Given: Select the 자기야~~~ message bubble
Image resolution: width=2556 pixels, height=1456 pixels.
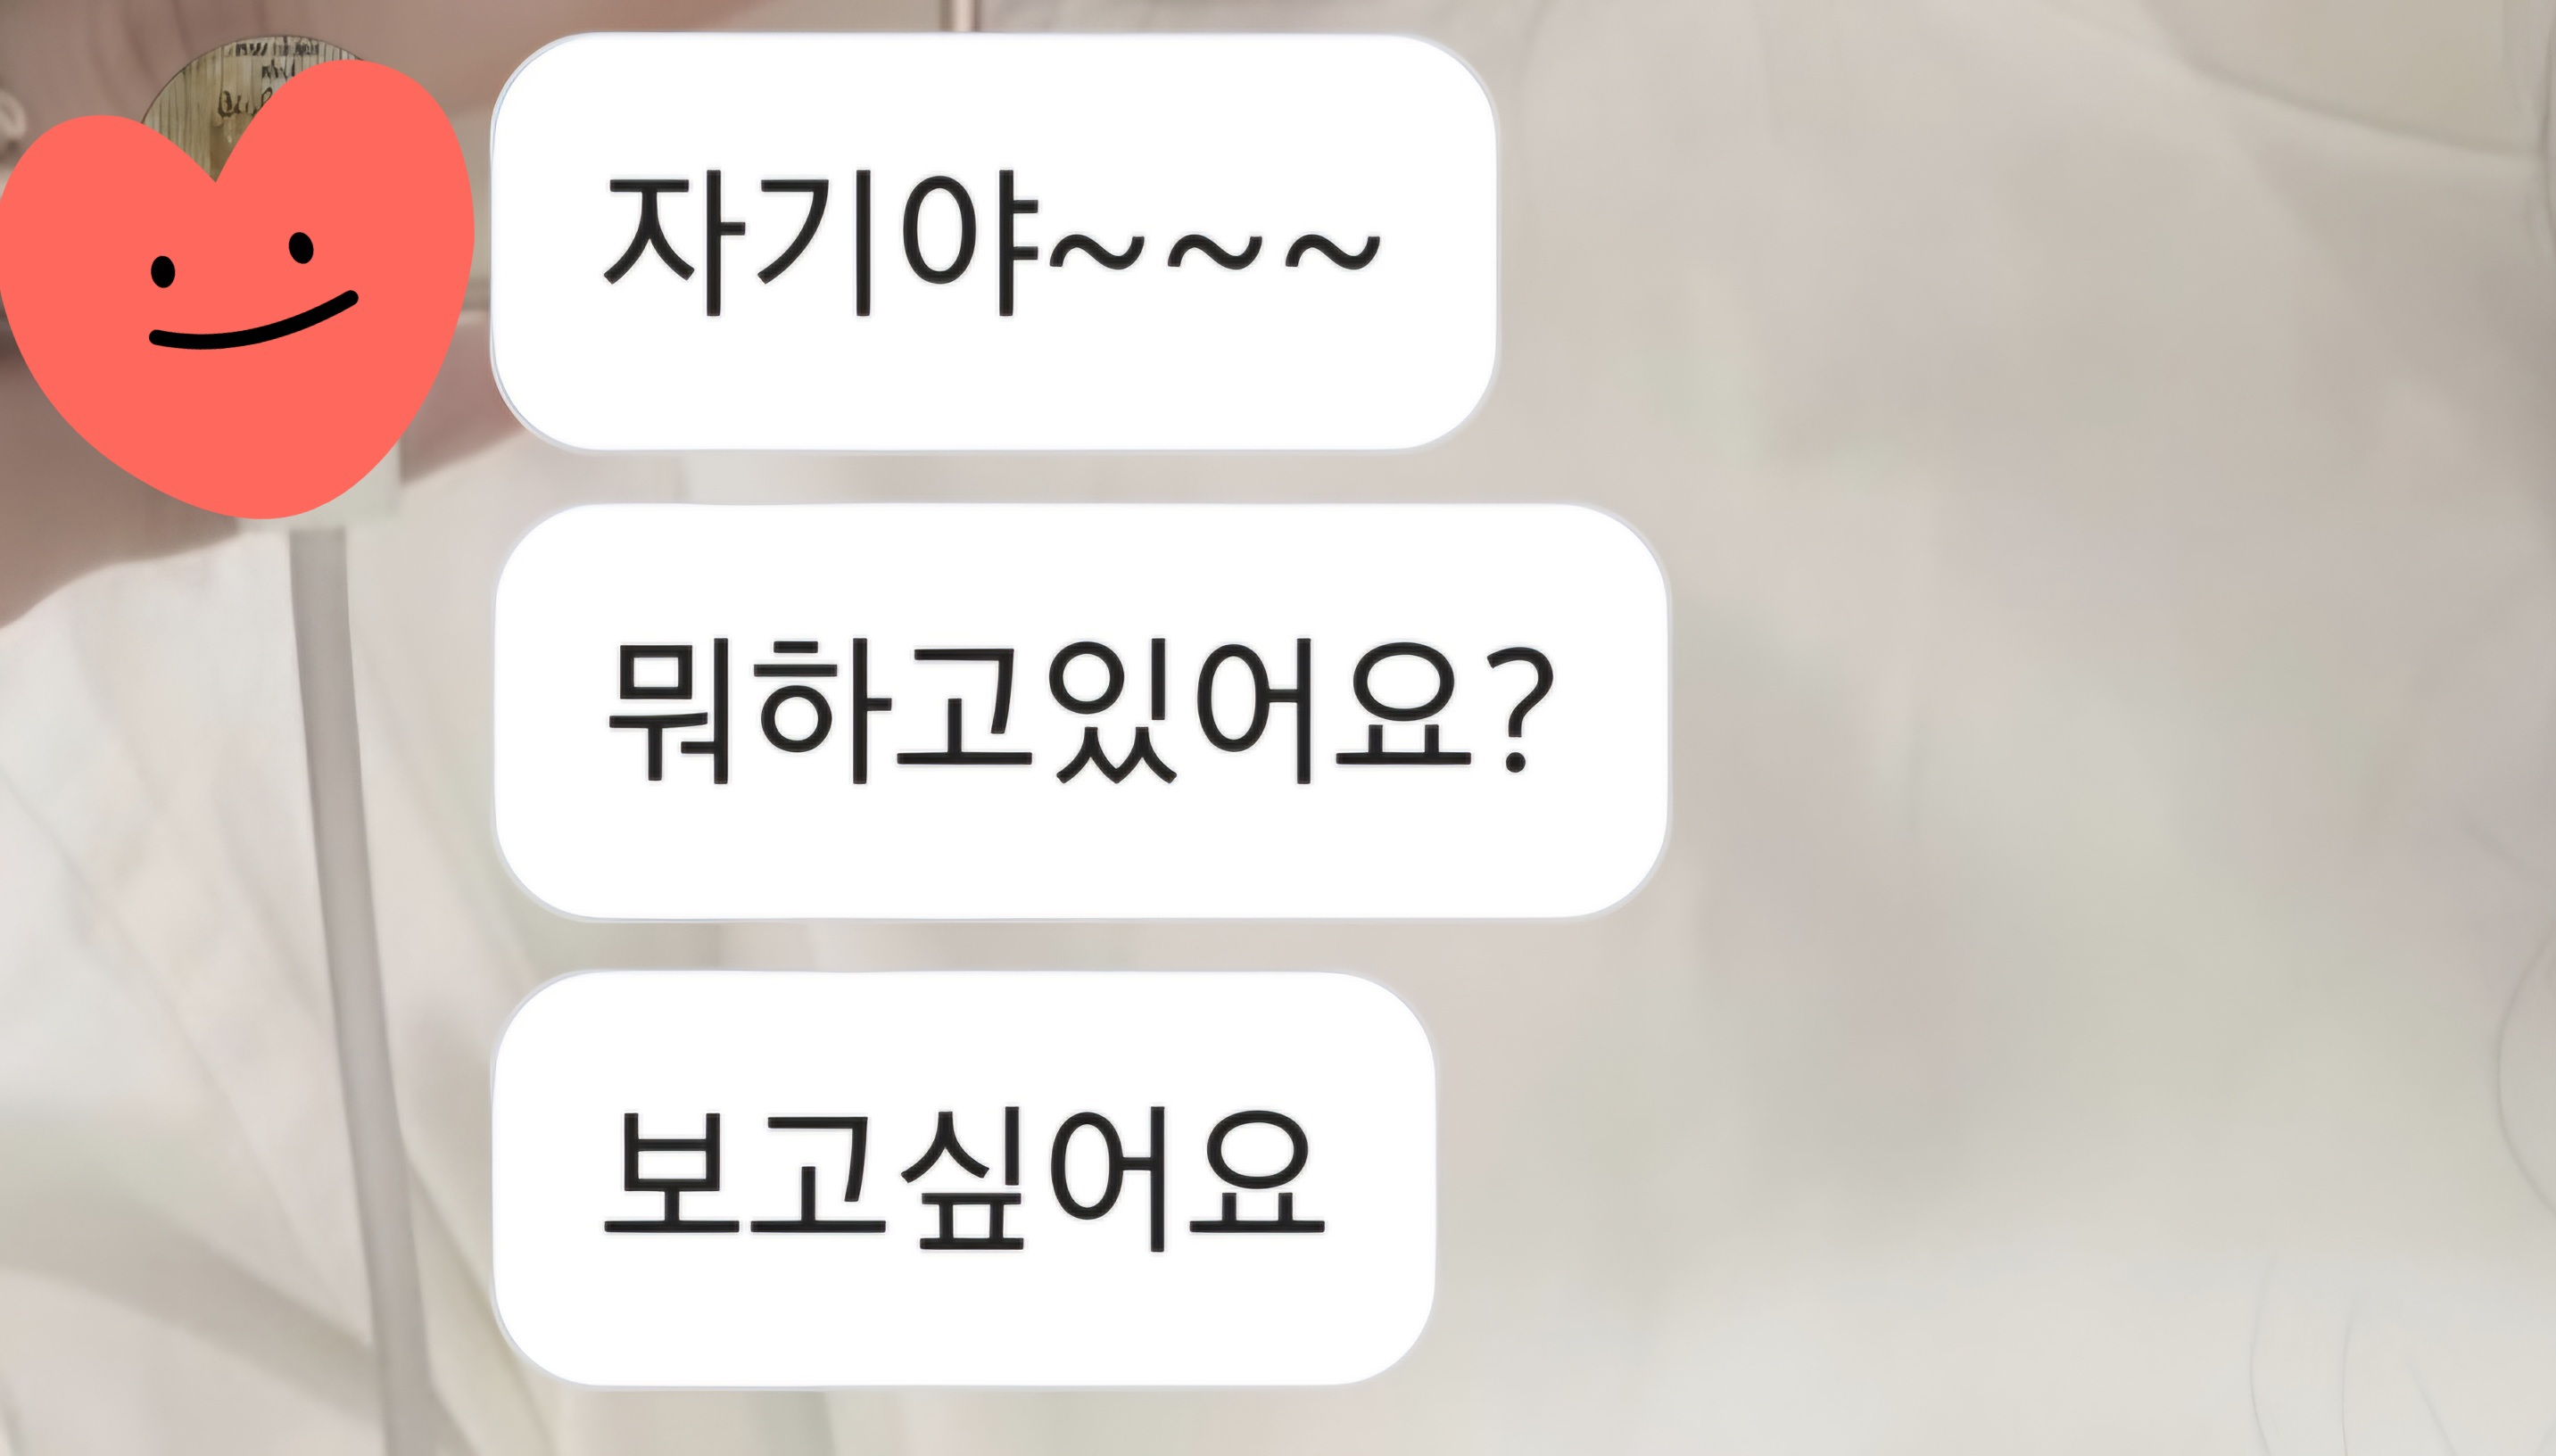Looking at the screenshot, I should (x=993, y=242).
